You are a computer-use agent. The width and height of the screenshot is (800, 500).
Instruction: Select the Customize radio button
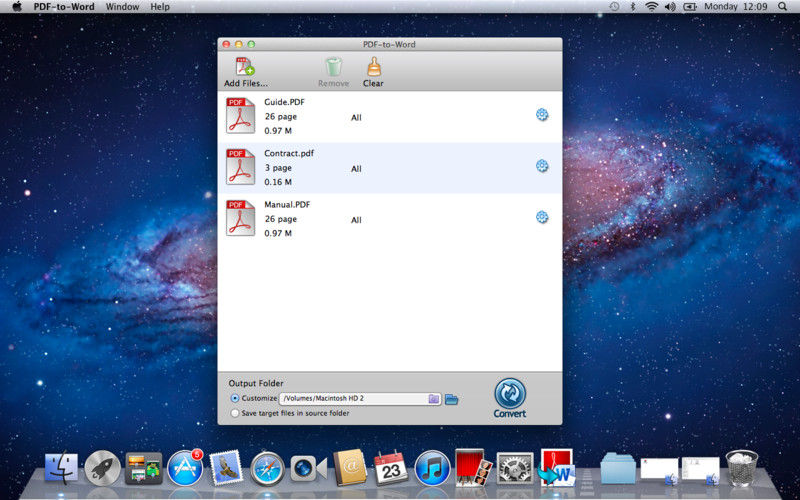coord(235,398)
